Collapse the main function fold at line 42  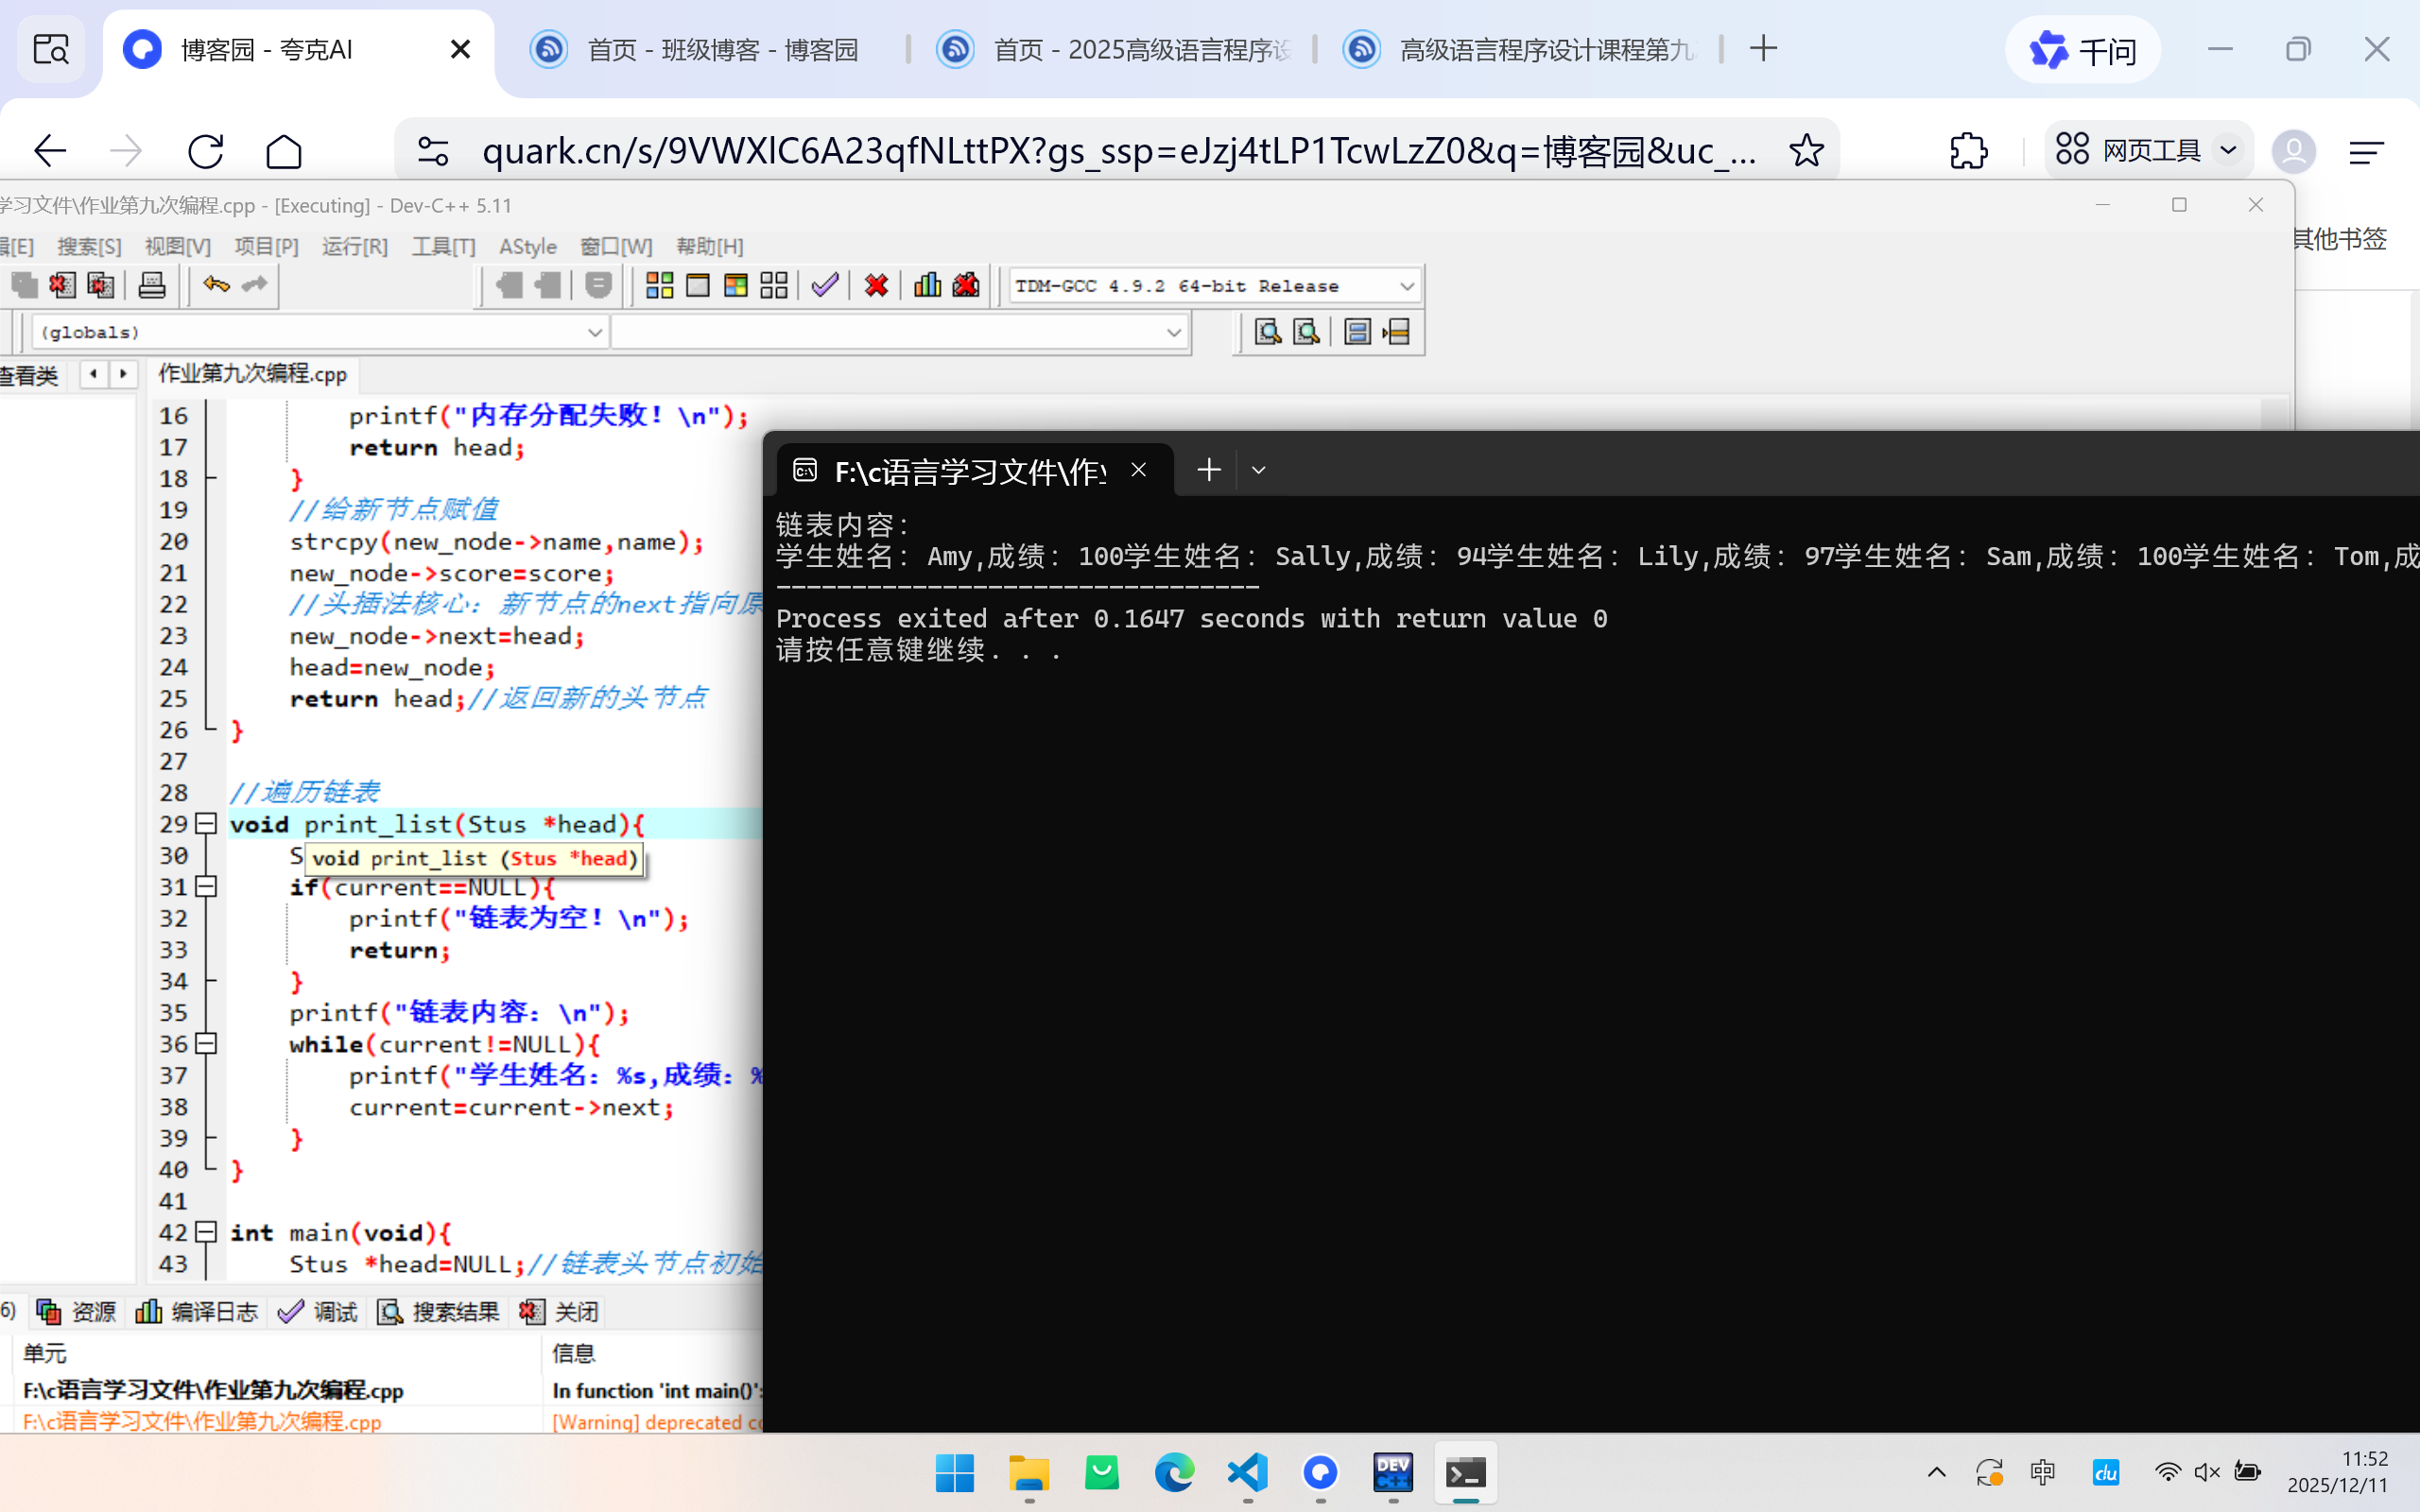point(206,1232)
